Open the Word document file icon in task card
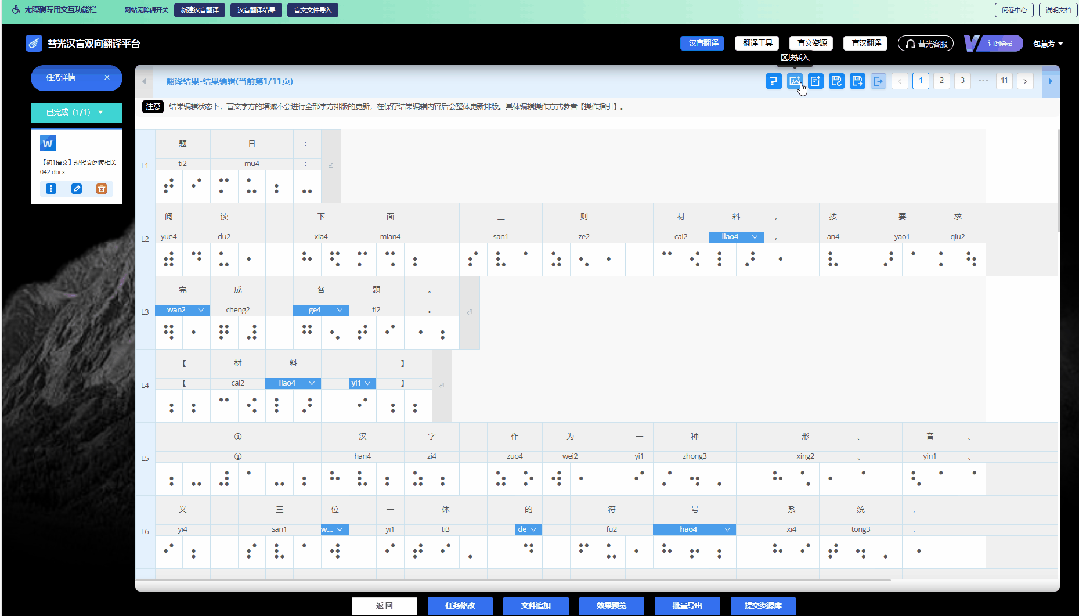This screenshot has height=616, width=1079. 47,143
